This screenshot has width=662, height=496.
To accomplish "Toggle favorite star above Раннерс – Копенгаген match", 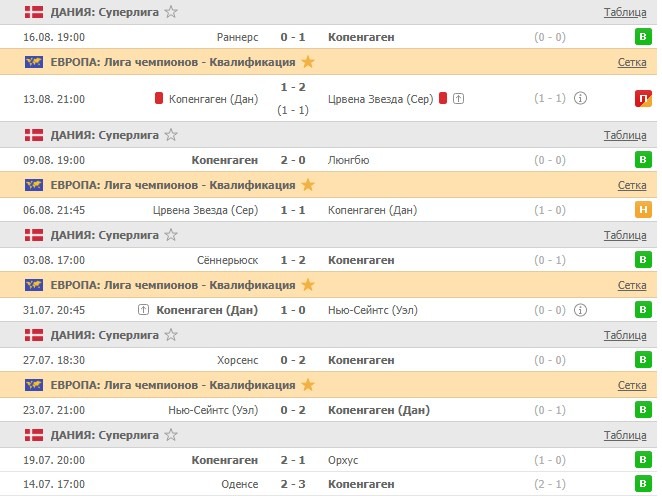I will [x=172, y=12].
